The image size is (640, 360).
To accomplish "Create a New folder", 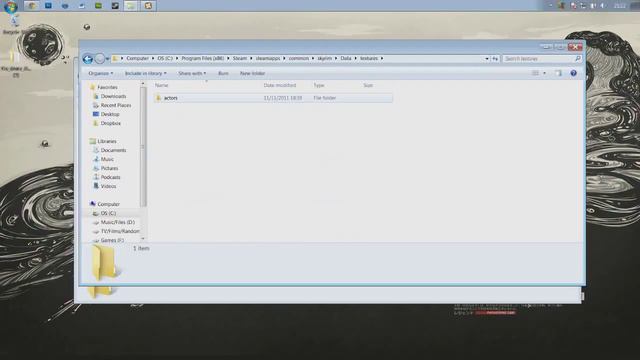I will (252, 73).
